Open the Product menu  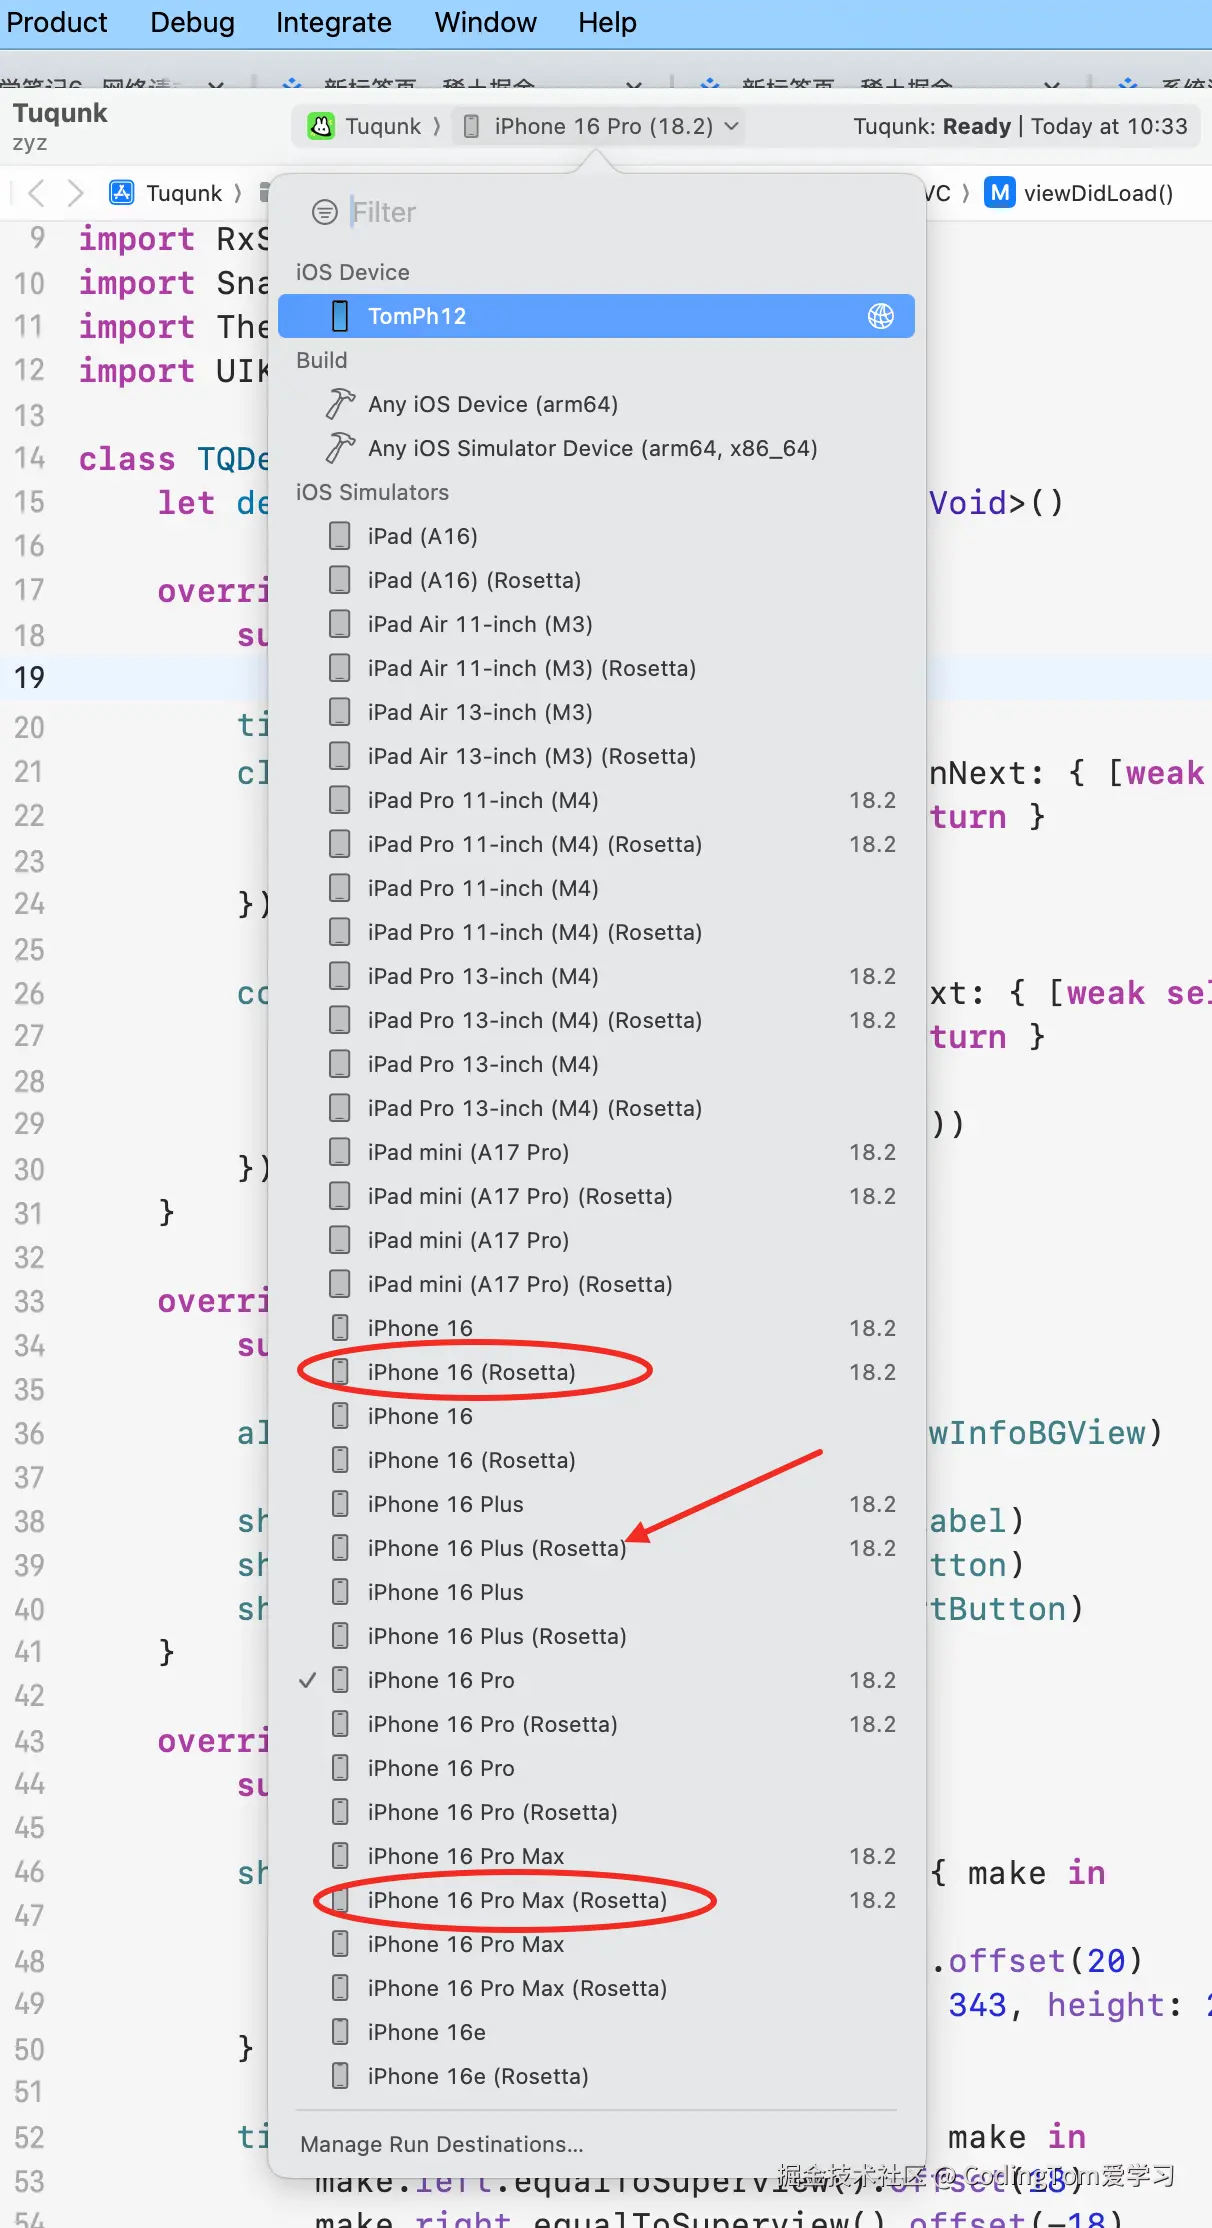point(56,22)
